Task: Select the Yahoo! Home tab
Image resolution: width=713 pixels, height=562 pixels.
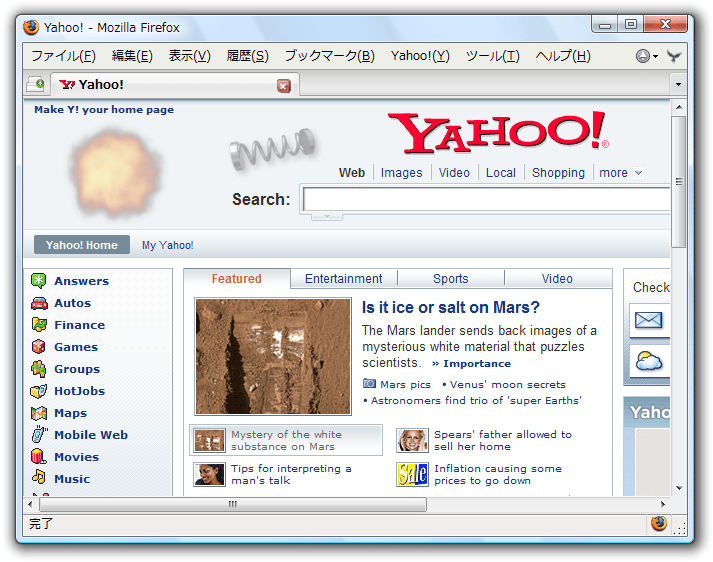Action: click(x=82, y=245)
